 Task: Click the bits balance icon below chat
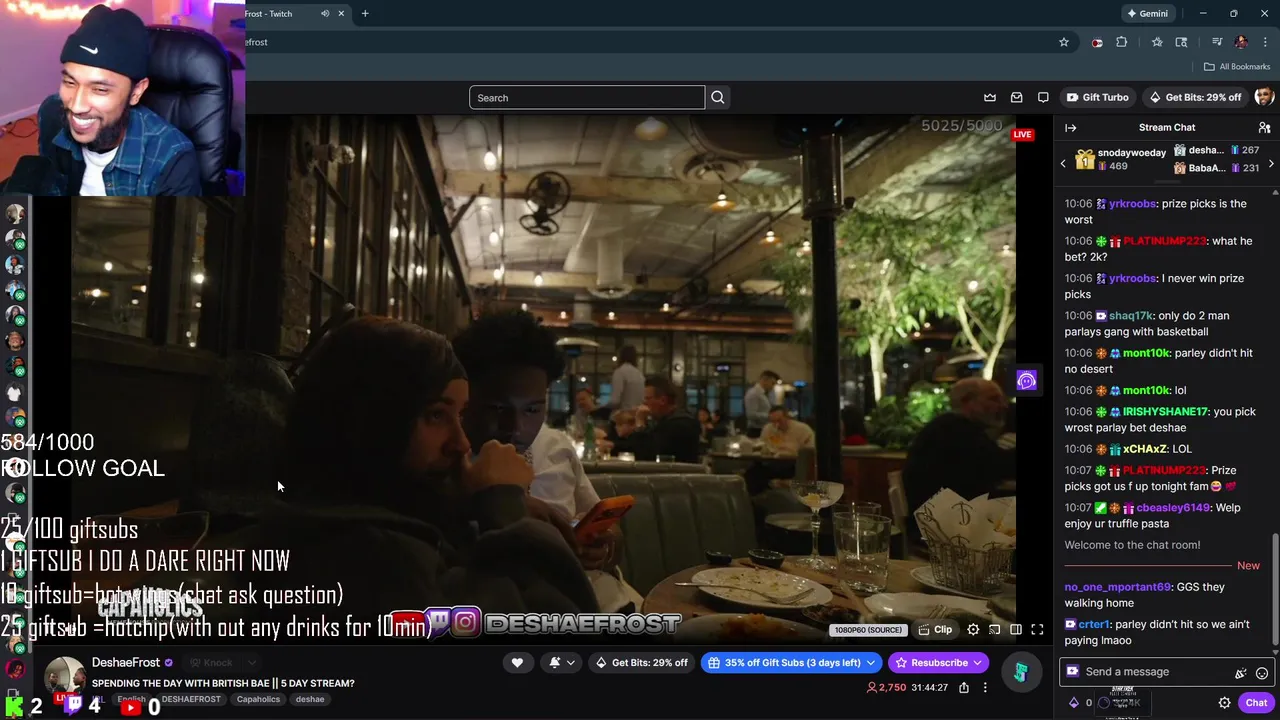point(1074,703)
